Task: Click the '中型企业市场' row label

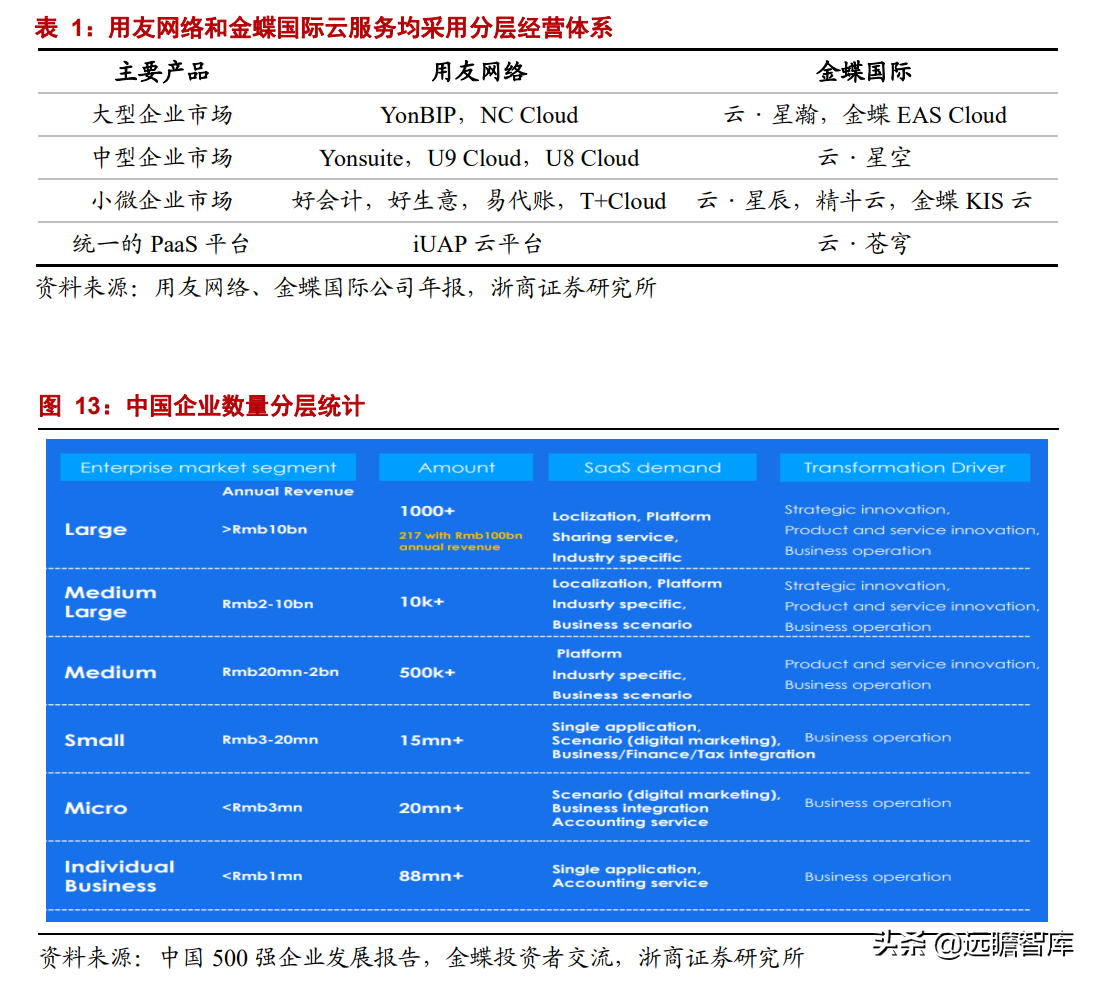Action: pyautogui.click(x=162, y=158)
